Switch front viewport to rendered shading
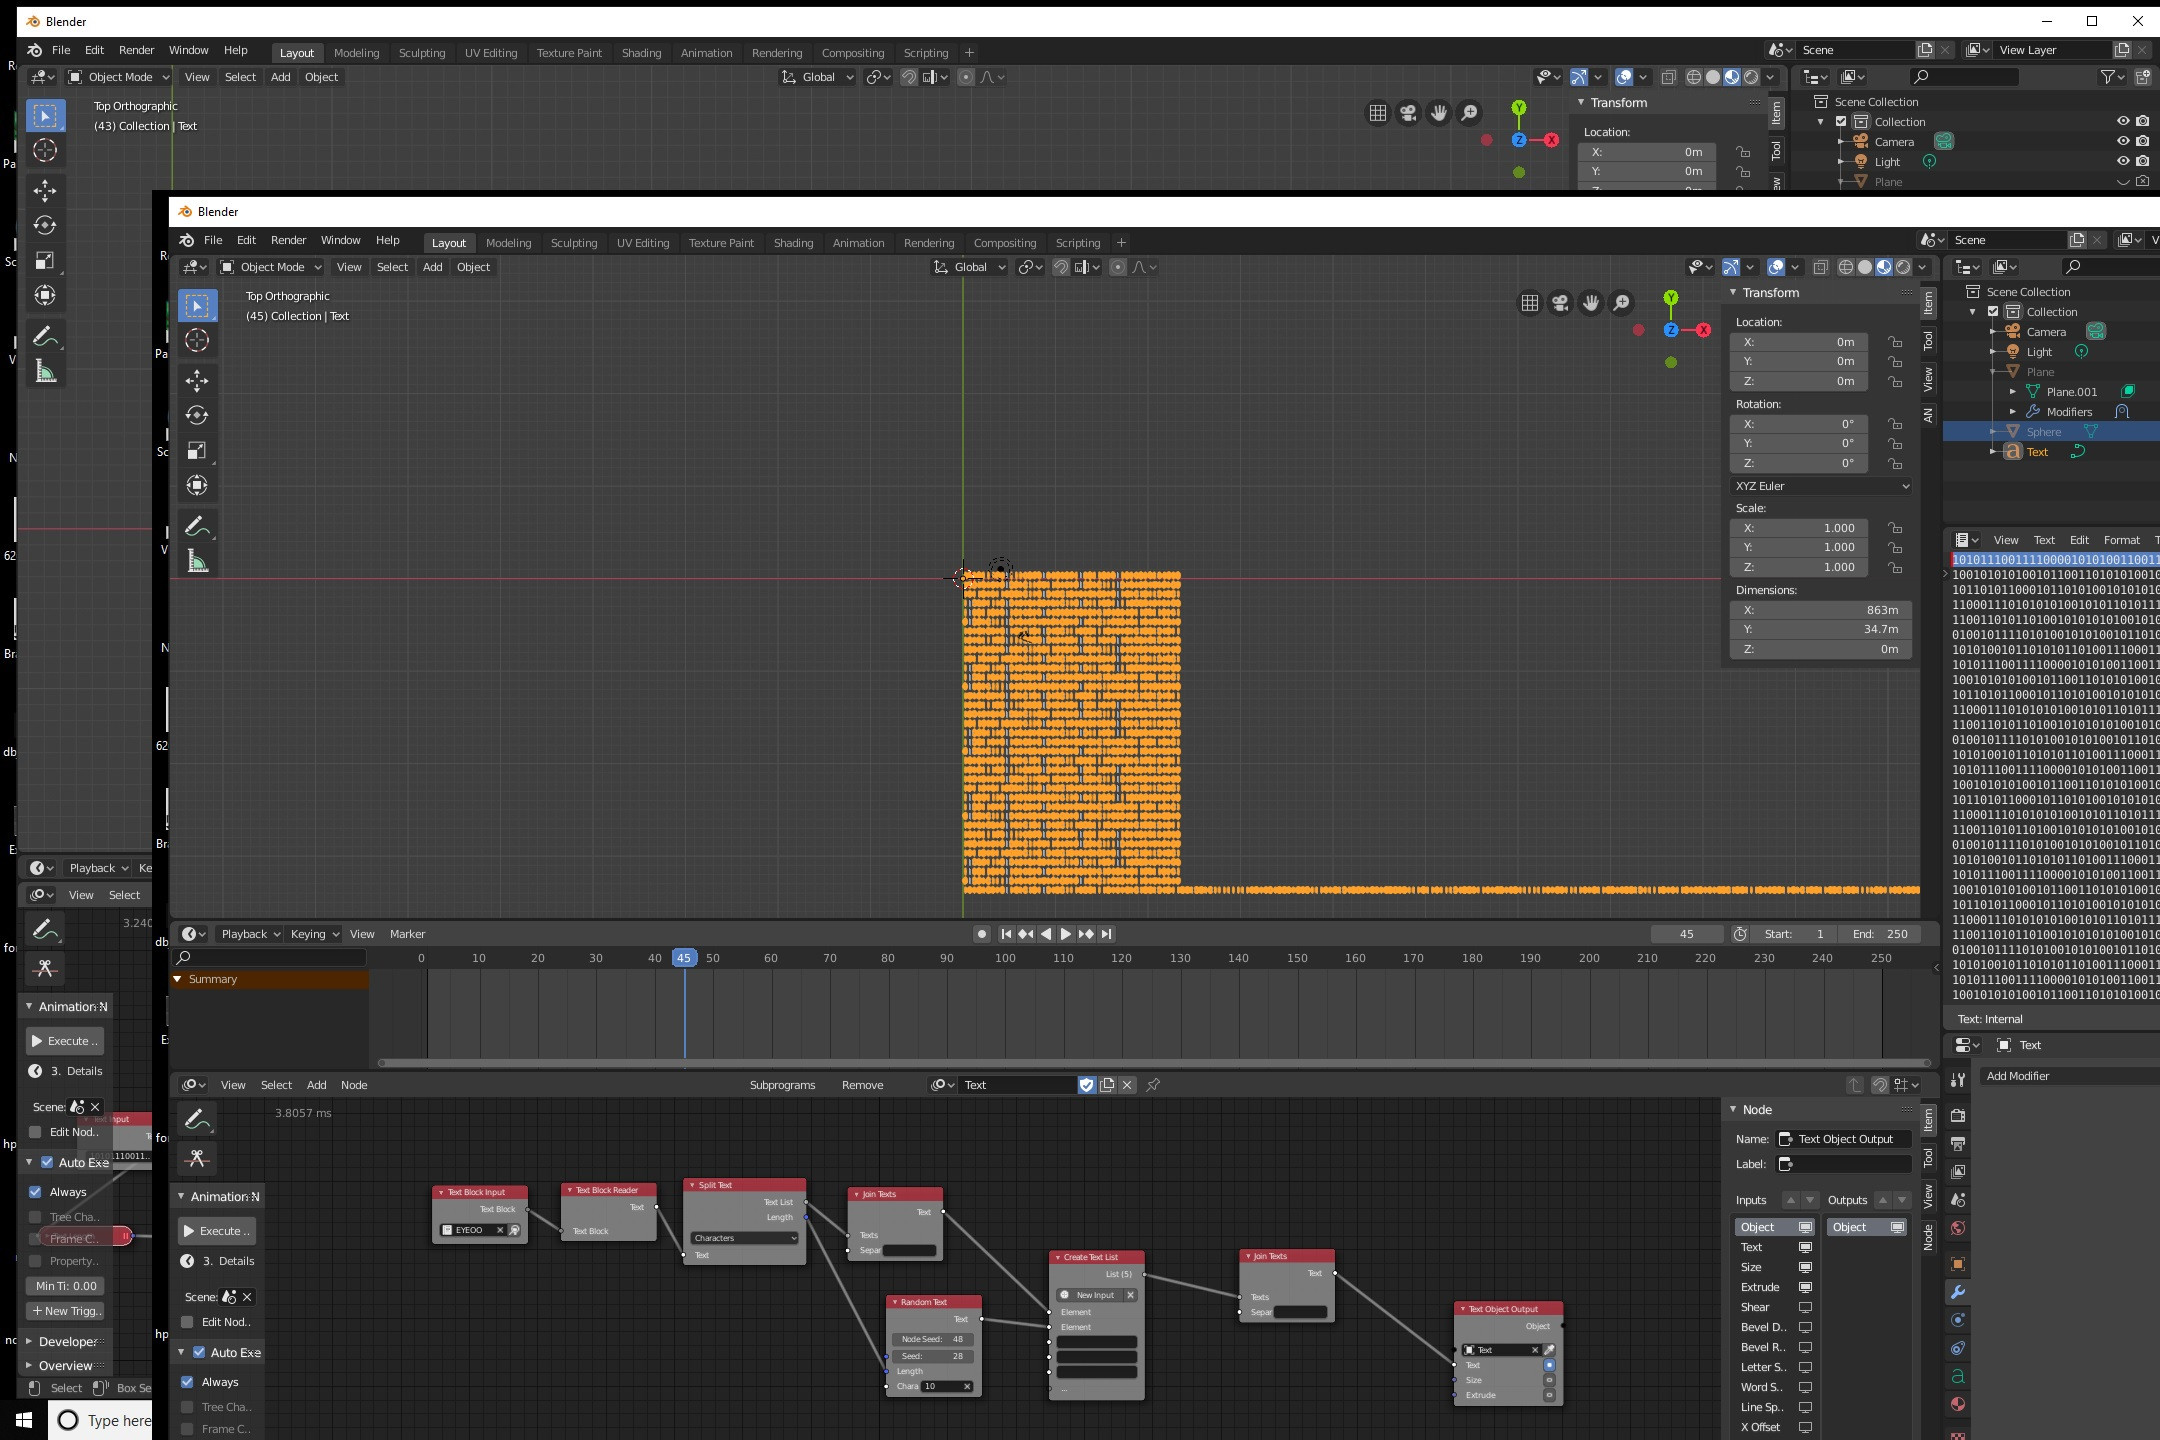This screenshot has width=2160, height=1440. tap(1903, 267)
